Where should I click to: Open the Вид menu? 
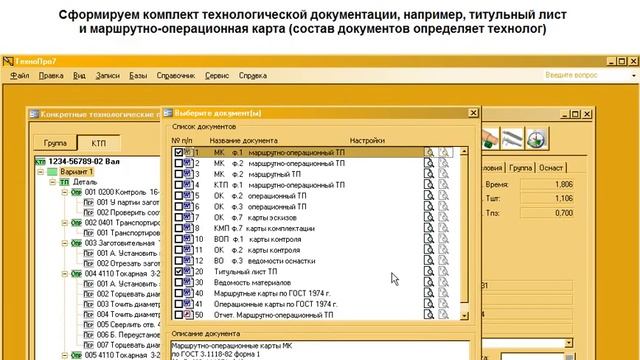(79, 76)
